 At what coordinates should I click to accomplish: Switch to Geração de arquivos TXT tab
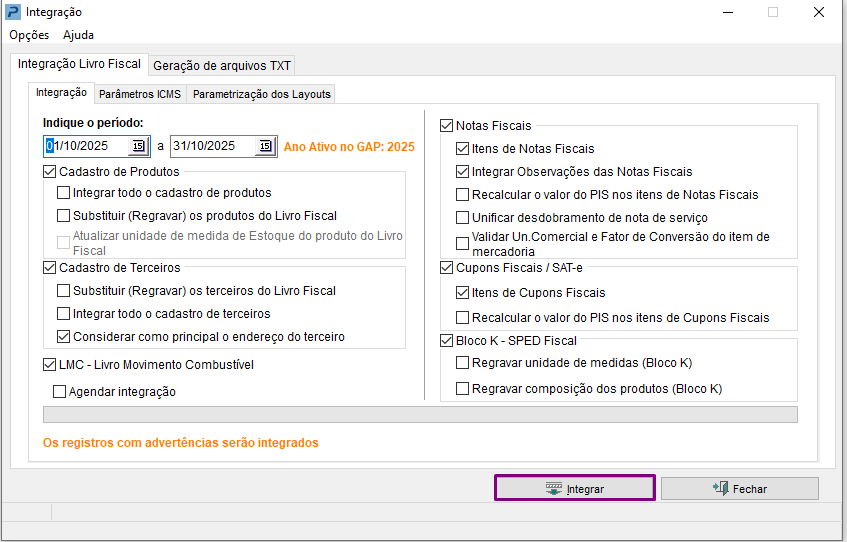(x=222, y=65)
